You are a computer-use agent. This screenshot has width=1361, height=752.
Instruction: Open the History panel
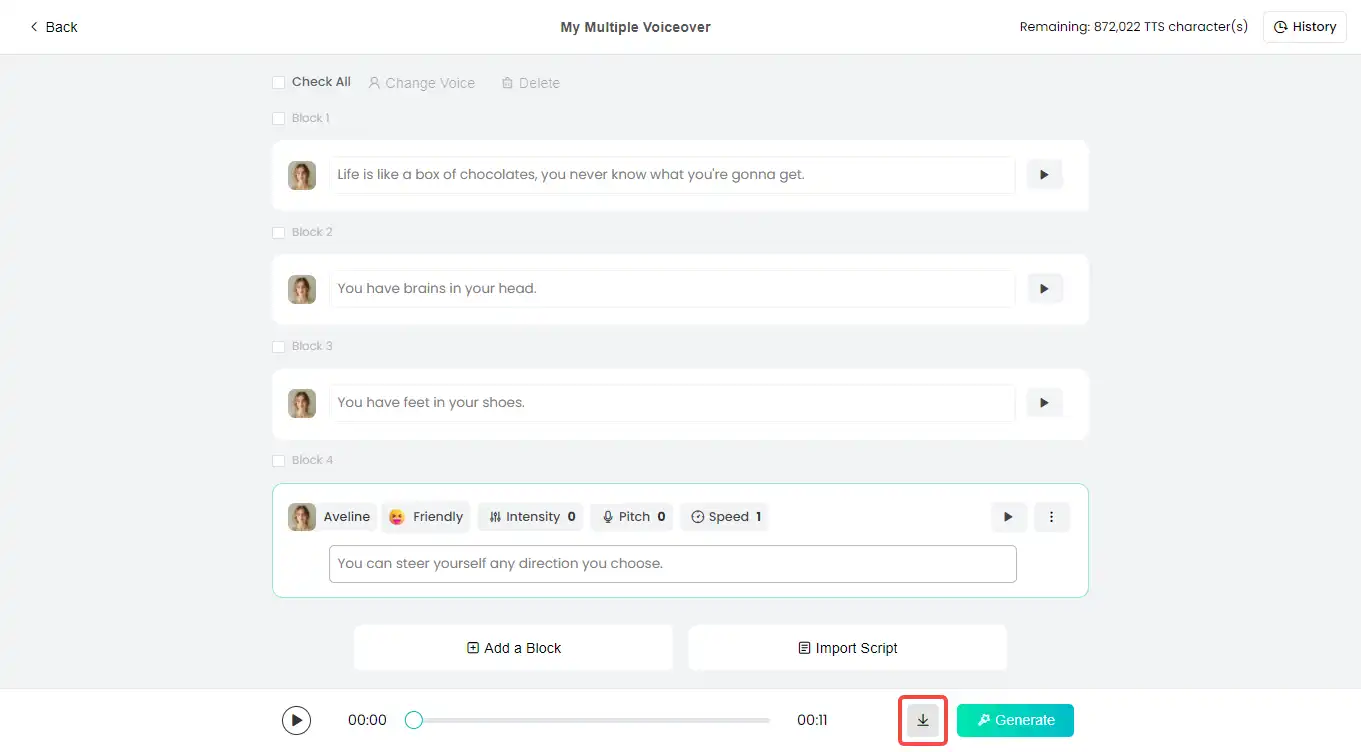pos(1305,27)
